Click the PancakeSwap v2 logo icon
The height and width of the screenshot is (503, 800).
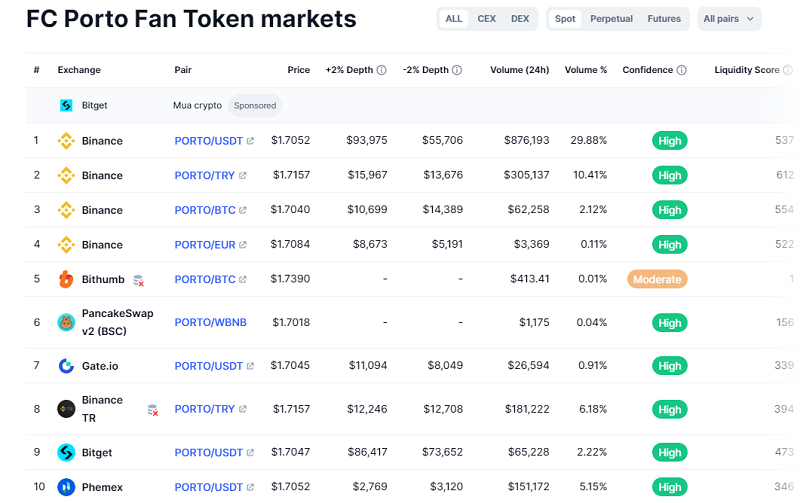coord(66,322)
